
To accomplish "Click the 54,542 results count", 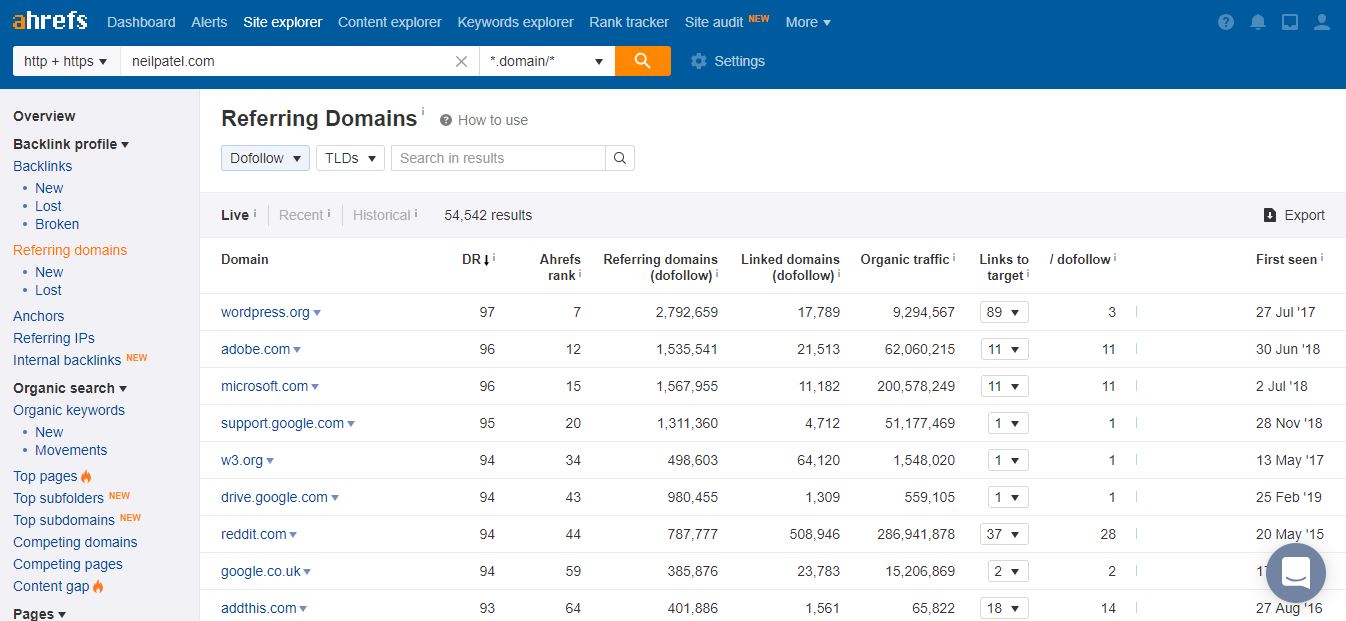I will click(488, 215).
